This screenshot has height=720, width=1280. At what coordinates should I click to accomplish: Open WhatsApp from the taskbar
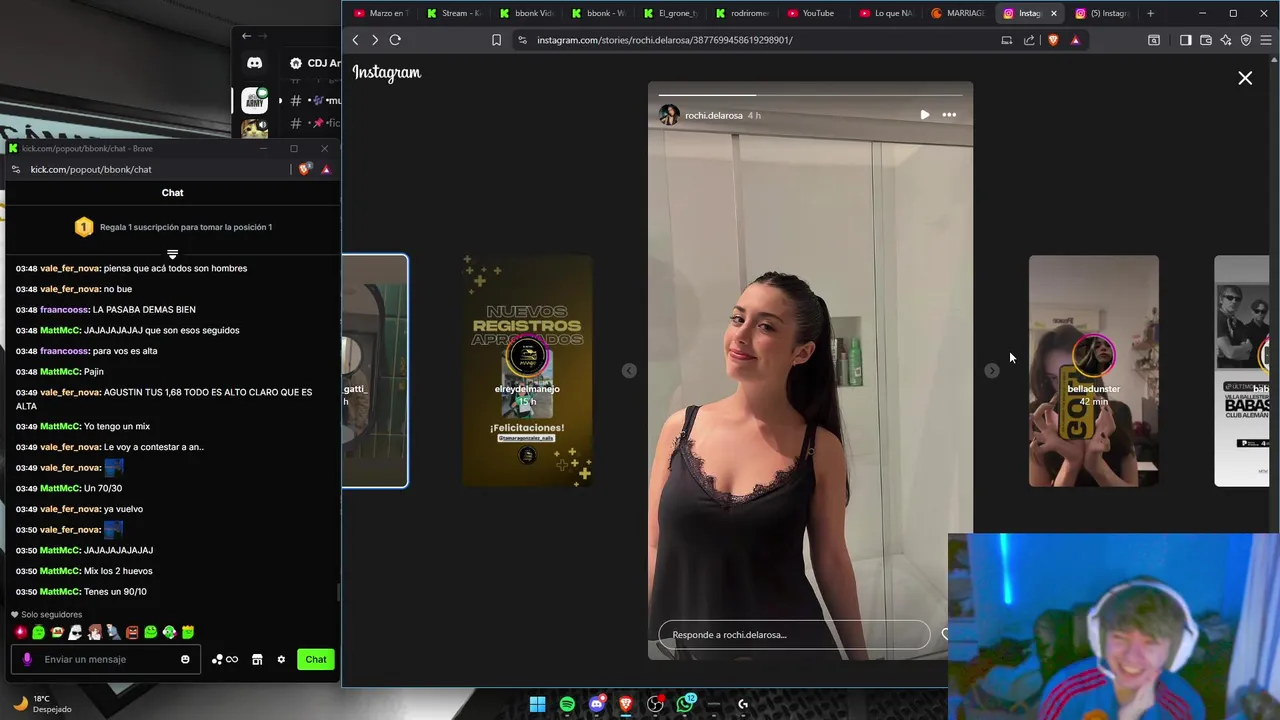pyautogui.click(x=685, y=705)
